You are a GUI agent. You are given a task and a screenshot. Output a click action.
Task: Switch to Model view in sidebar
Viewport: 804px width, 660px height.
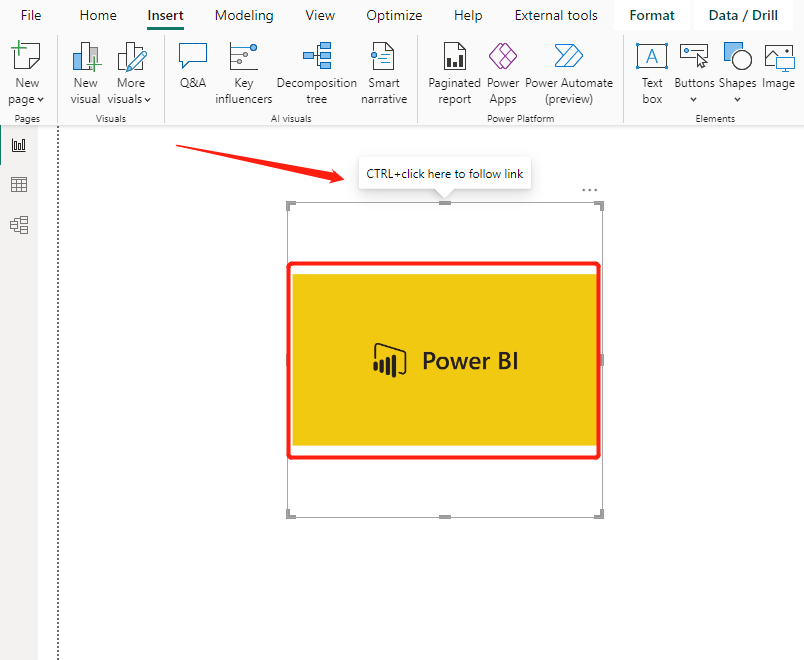tap(19, 225)
